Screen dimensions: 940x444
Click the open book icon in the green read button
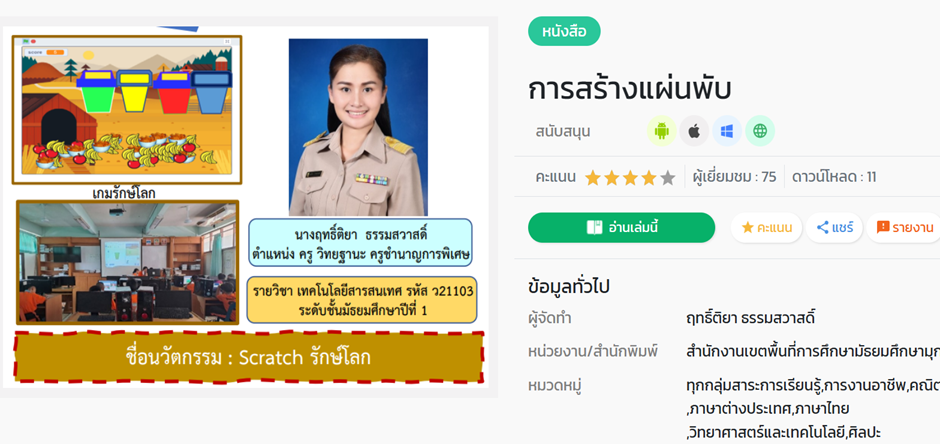tap(594, 228)
